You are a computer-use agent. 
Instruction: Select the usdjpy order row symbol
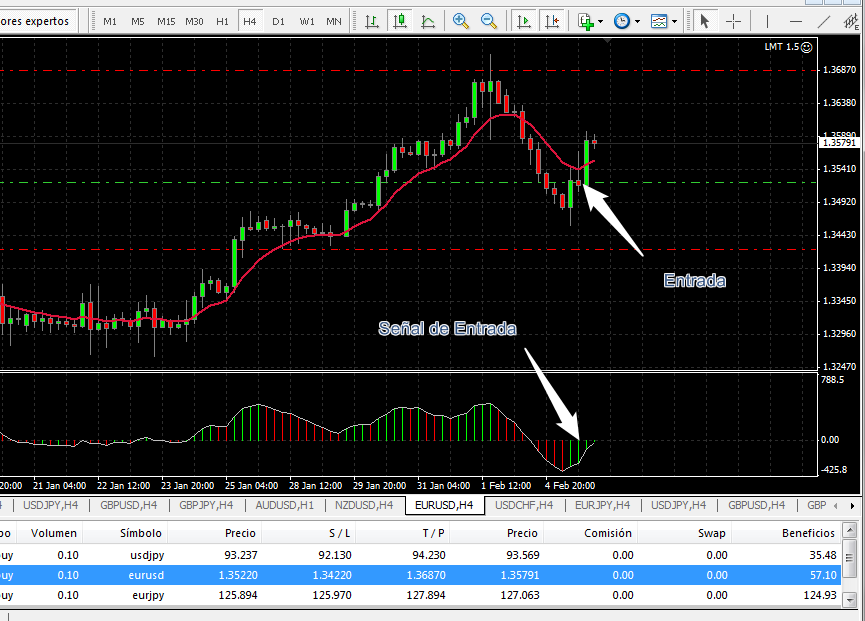147,555
